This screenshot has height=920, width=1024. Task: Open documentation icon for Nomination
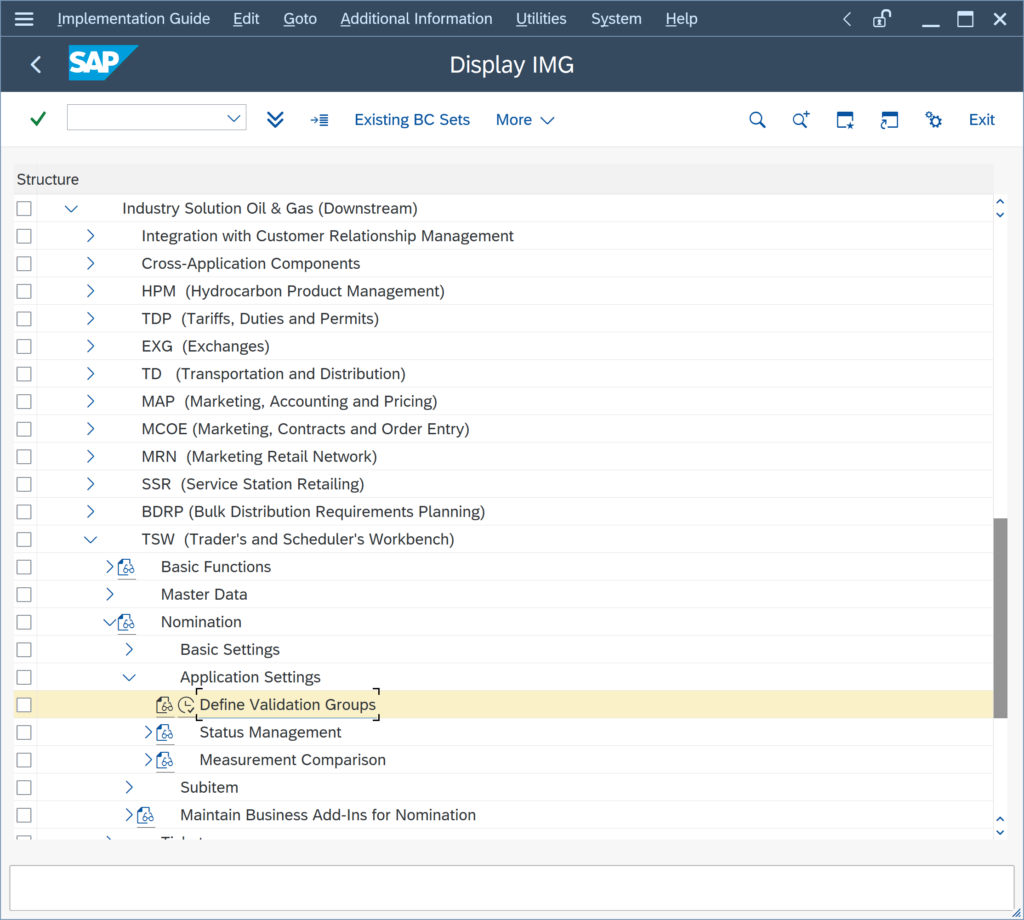click(127, 622)
